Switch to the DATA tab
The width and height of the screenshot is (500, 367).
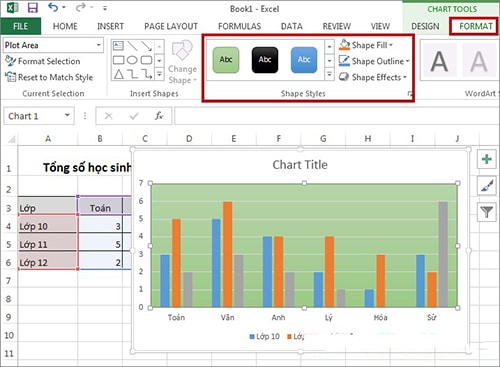coord(292,26)
